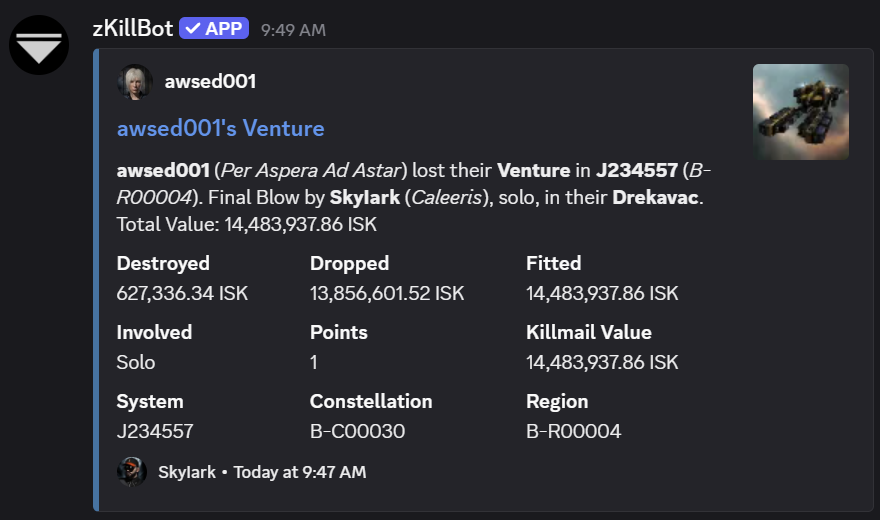Open the Venture ship thumbnail image

pos(800,112)
